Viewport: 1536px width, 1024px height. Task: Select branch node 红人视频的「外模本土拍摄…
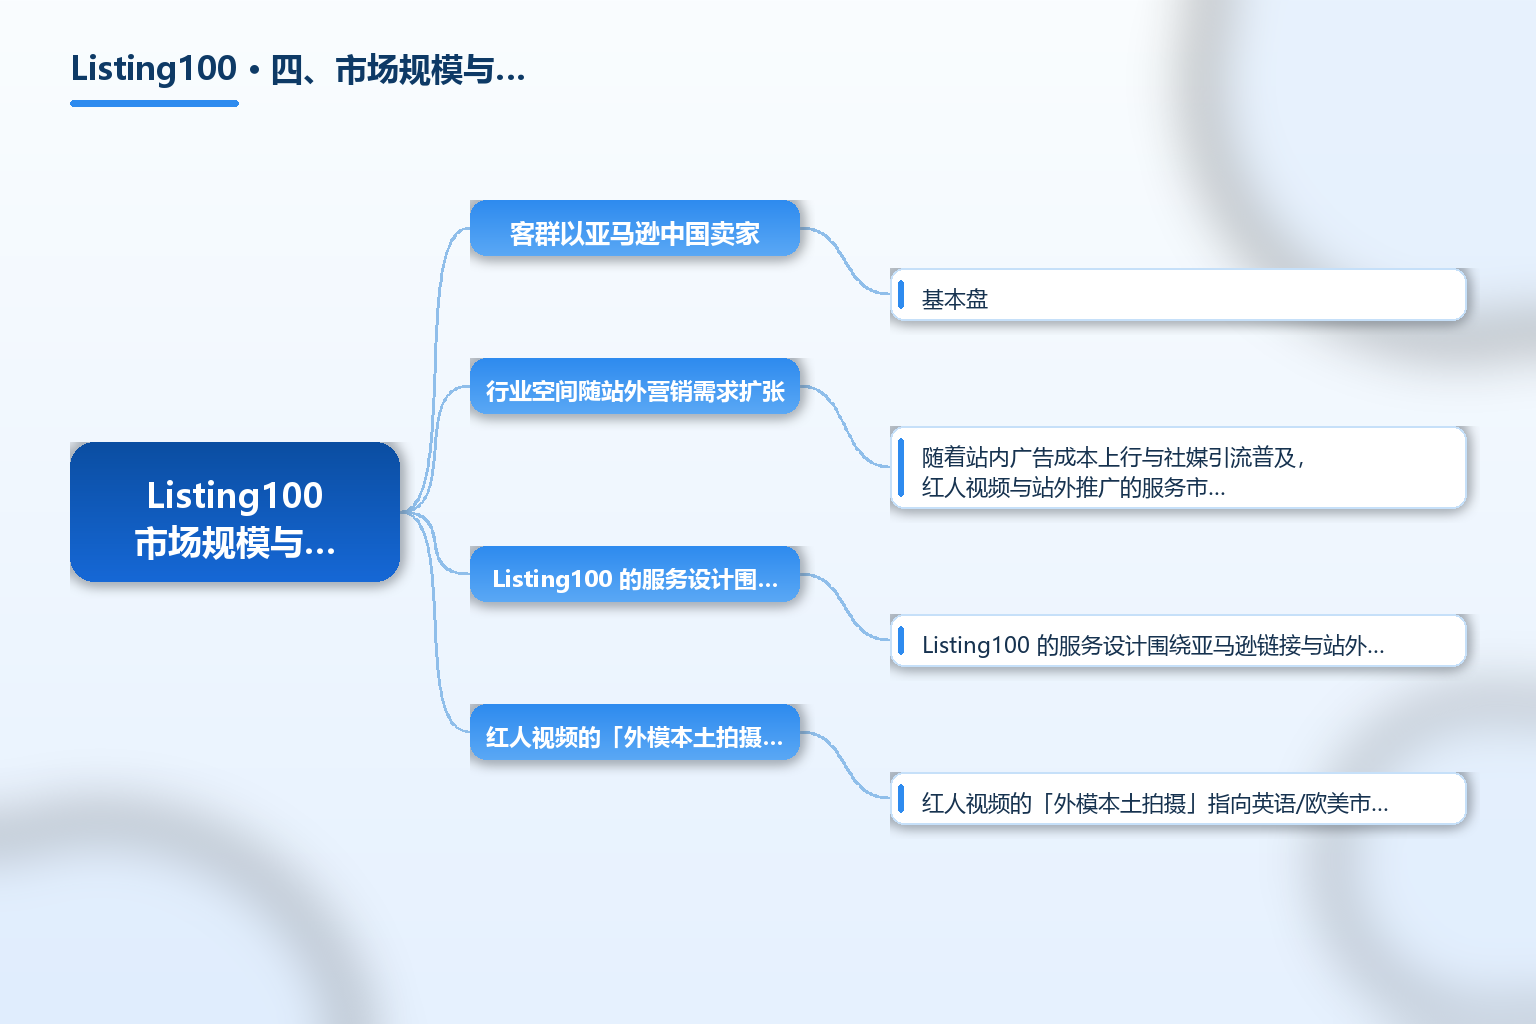pyautogui.click(x=635, y=732)
